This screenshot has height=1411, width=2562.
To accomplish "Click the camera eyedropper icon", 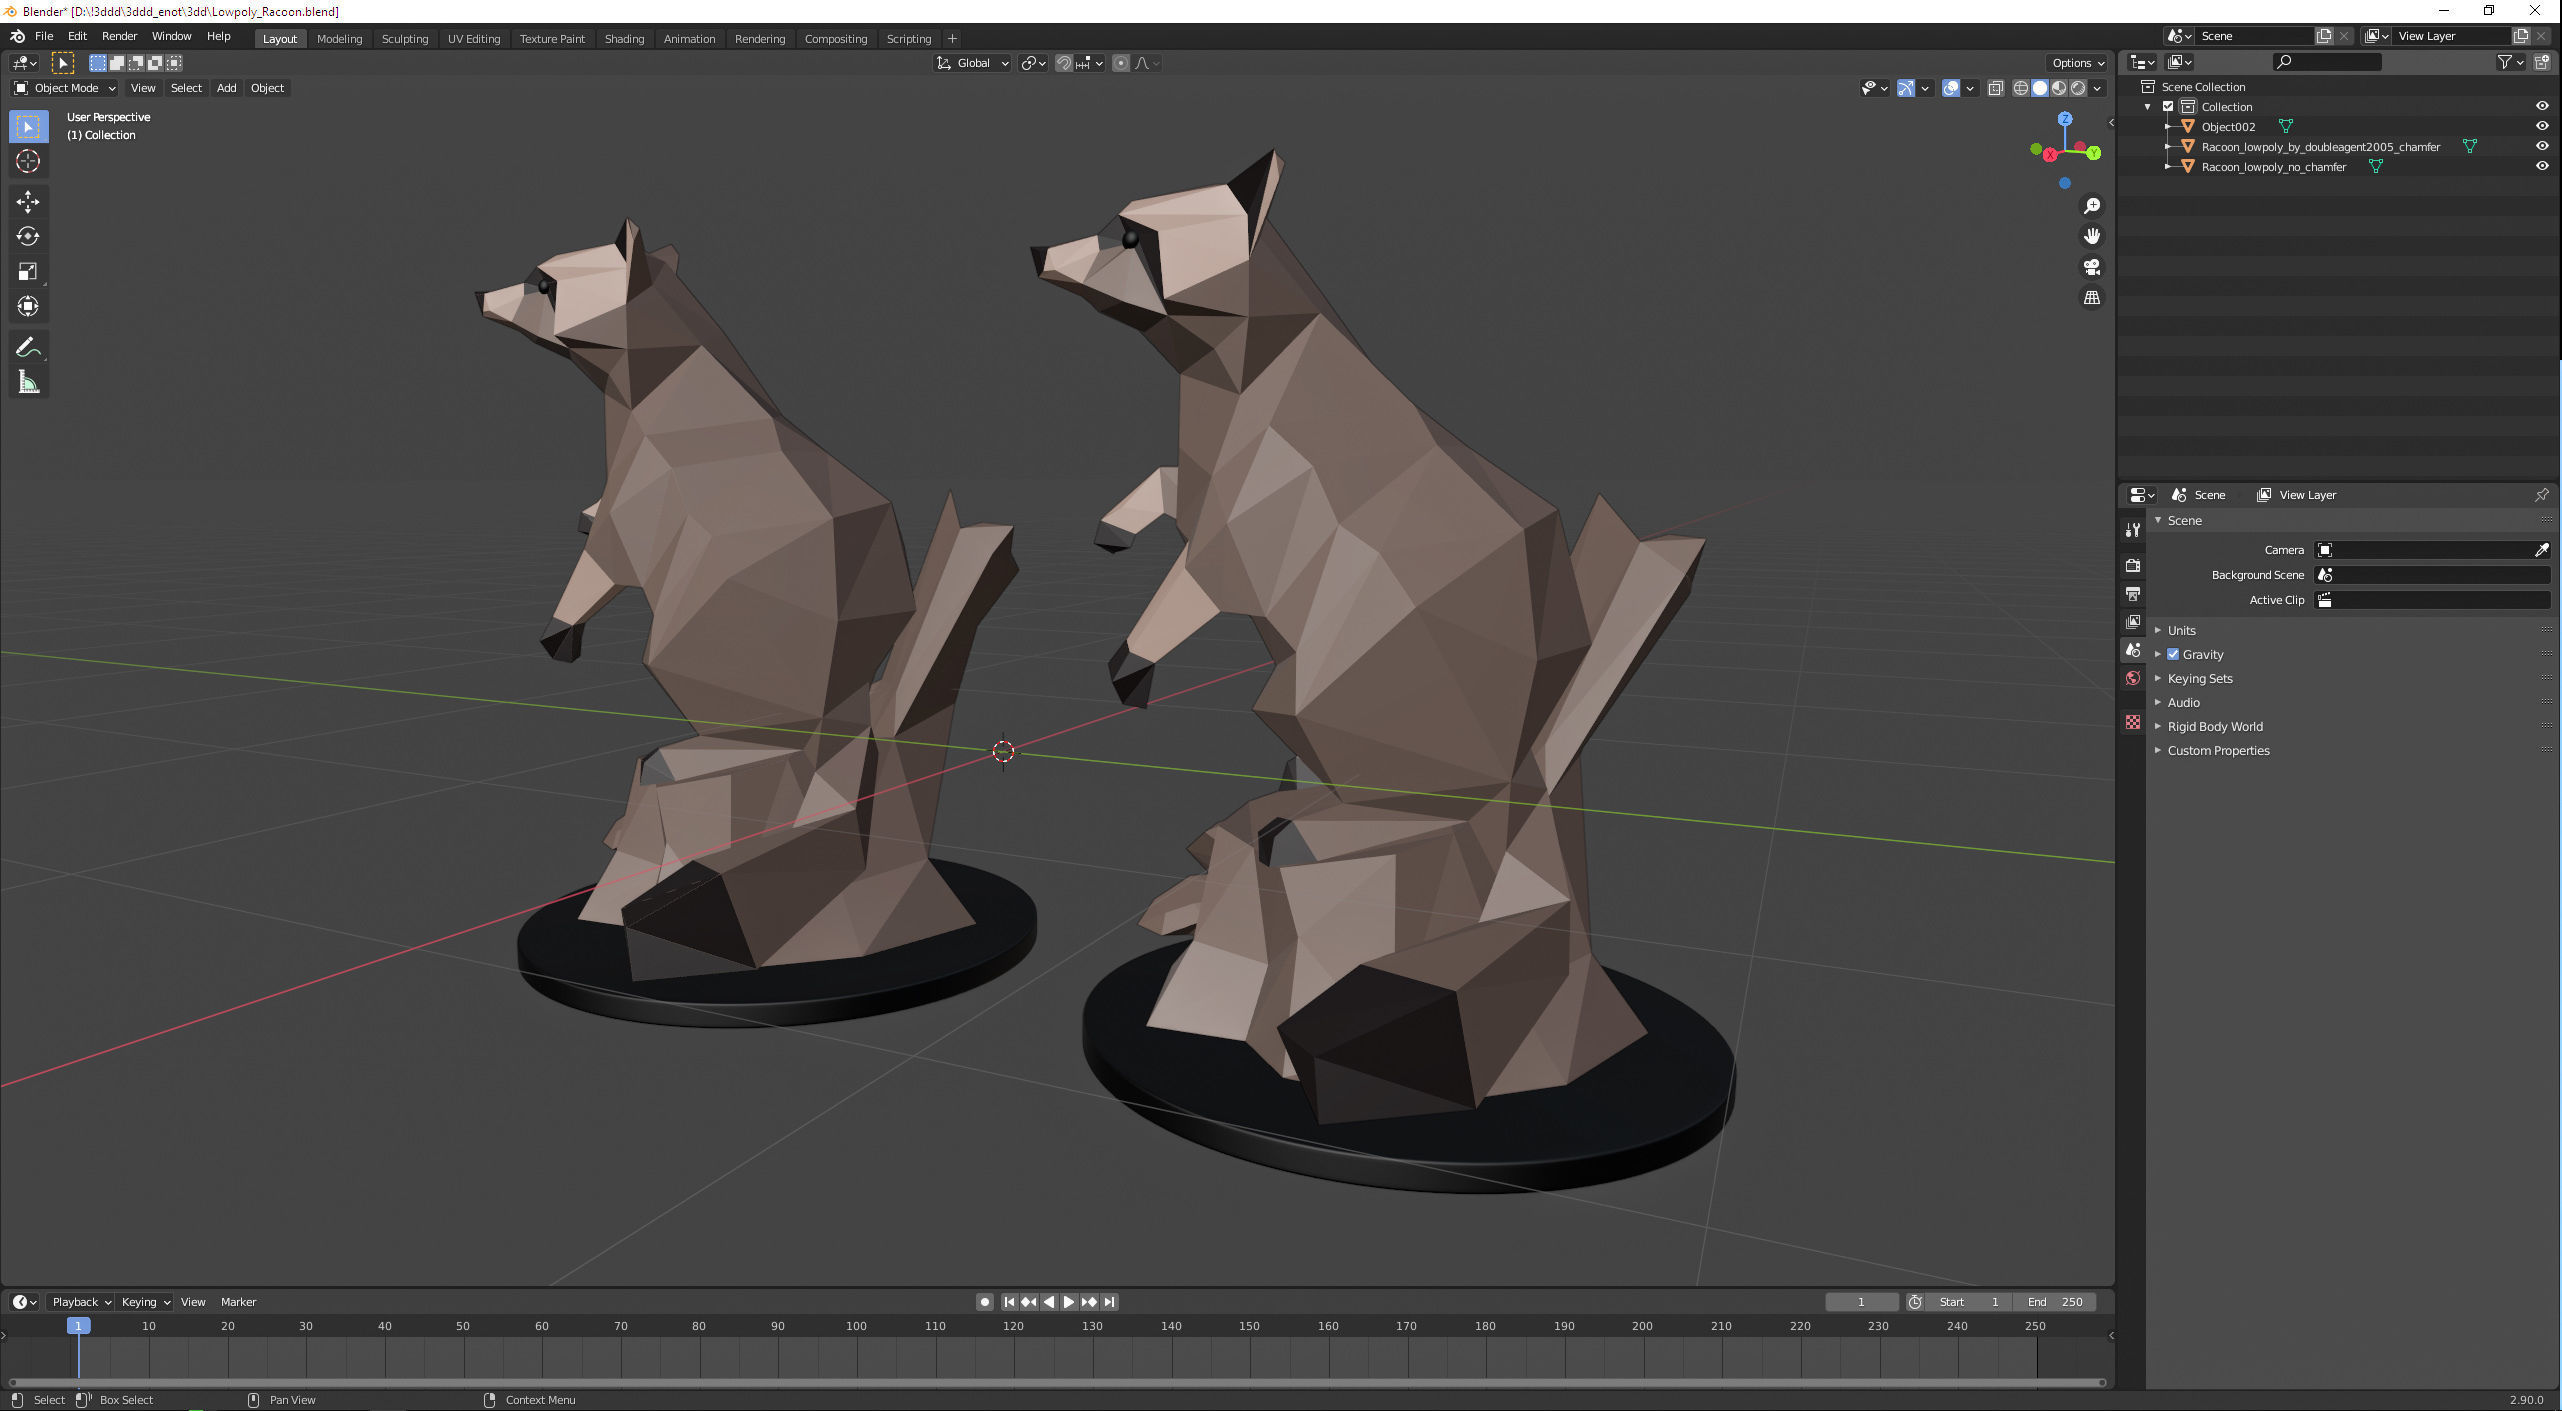I will click(2541, 550).
